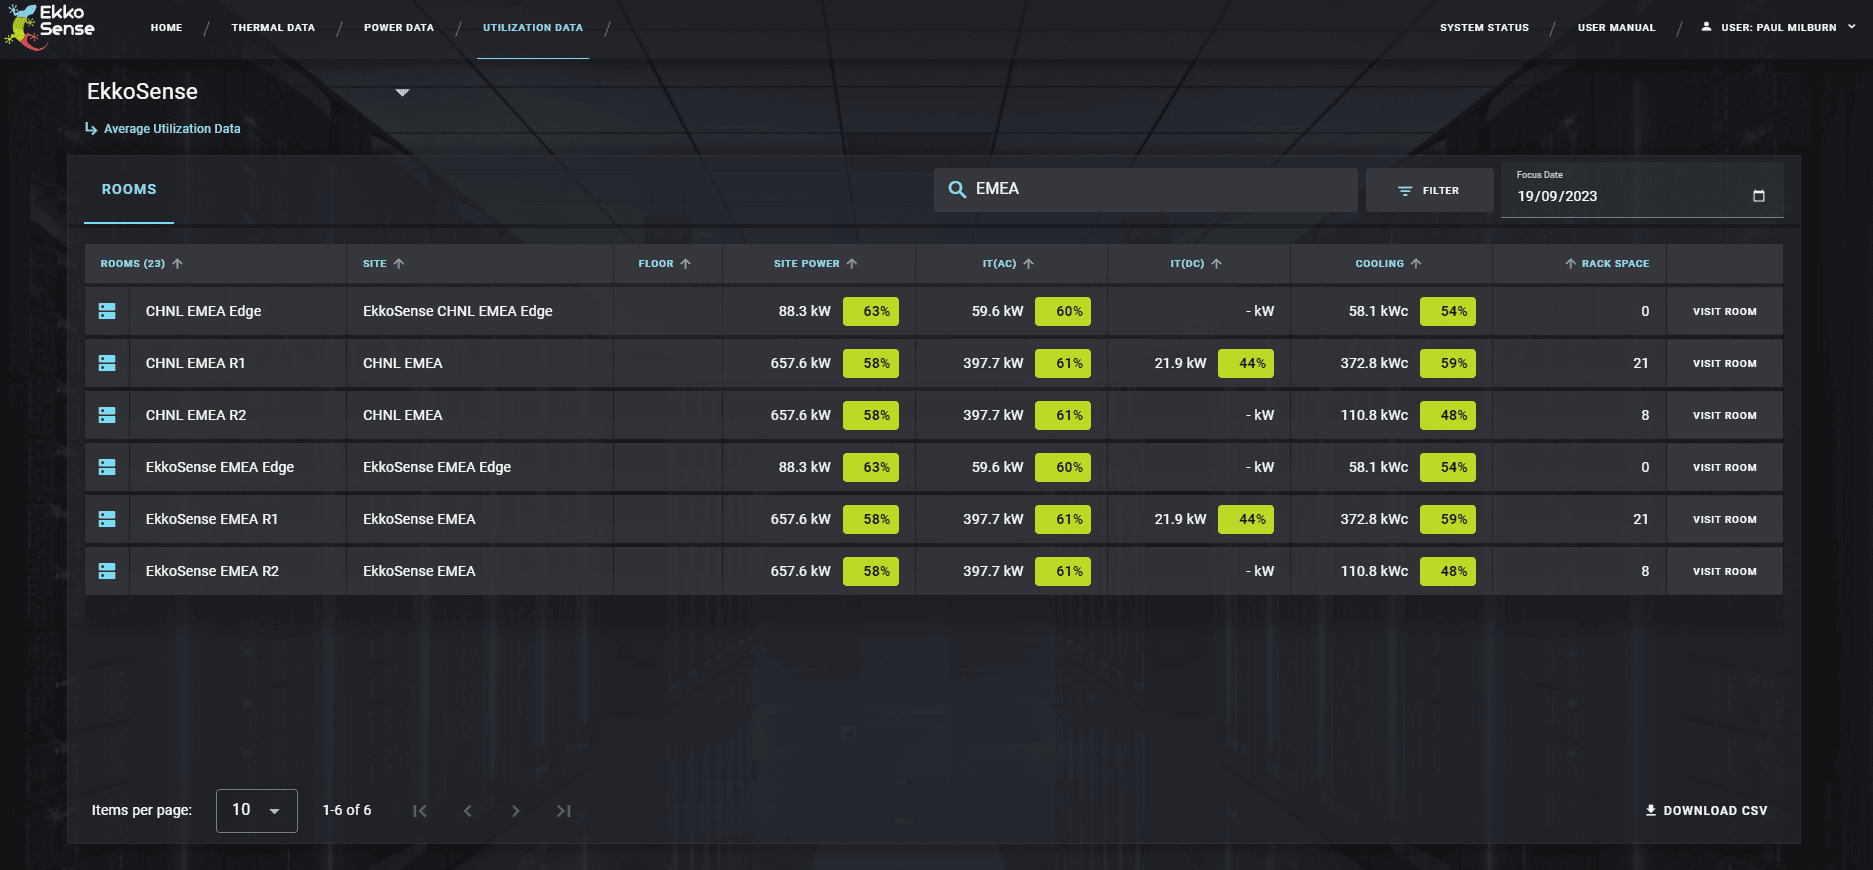This screenshot has width=1873, height=870.
Task: Click Average Utilization Data breadcrumb
Action: tap(172, 129)
